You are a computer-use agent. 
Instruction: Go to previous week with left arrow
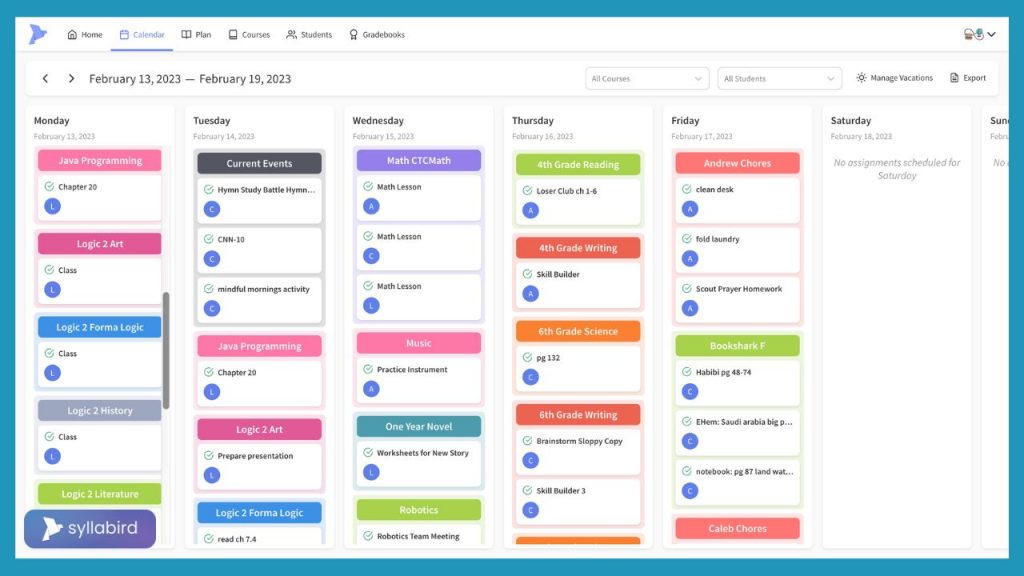[45, 78]
